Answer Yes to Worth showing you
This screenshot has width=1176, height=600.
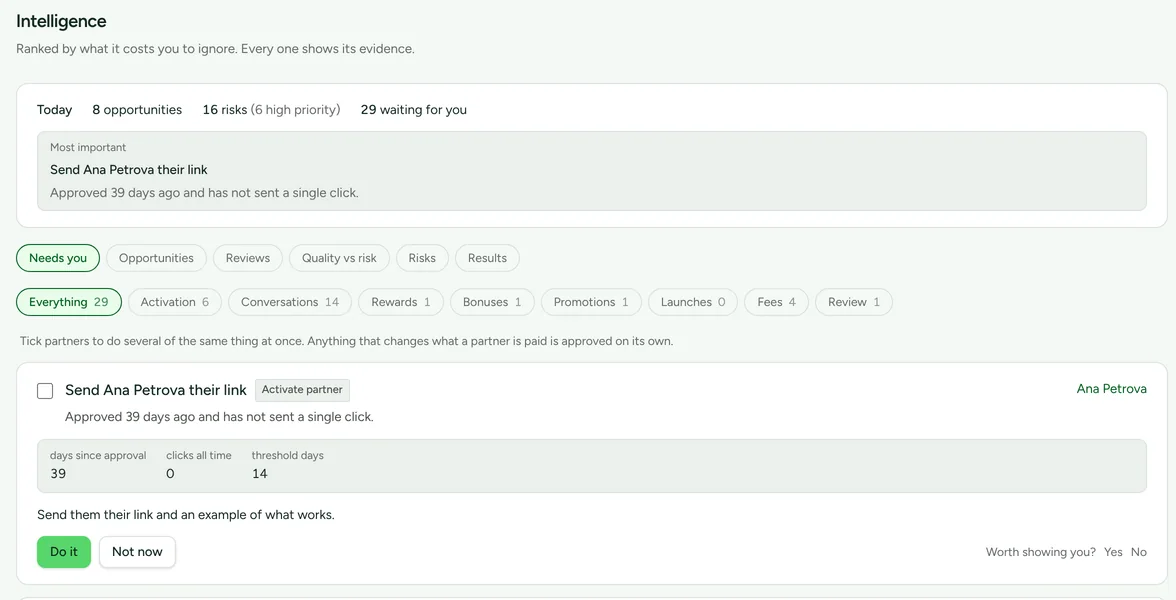(1113, 552)
